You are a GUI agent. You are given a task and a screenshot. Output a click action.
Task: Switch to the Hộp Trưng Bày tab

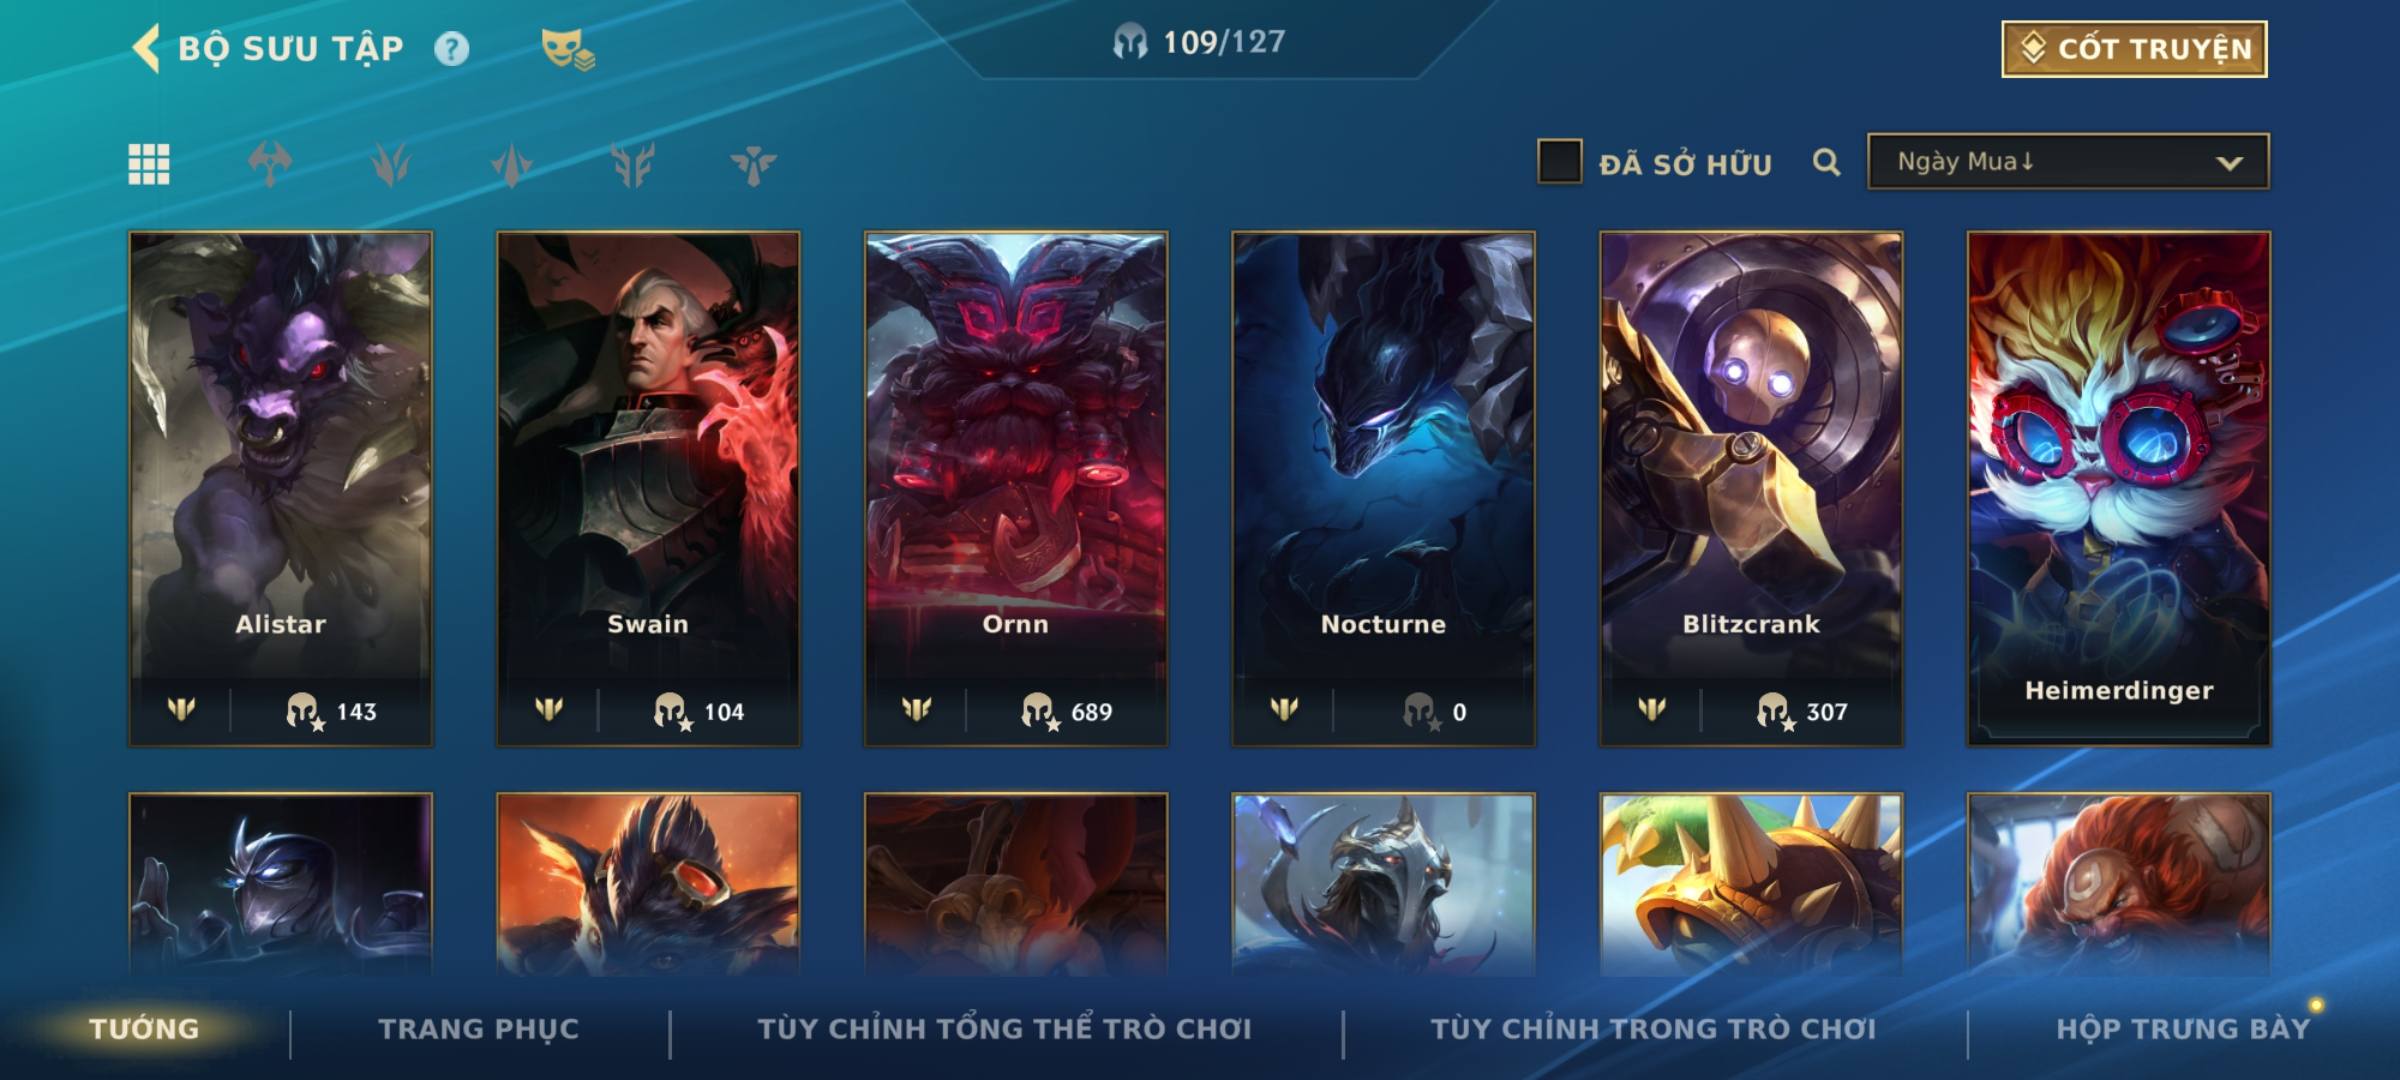coord(2183,1029)
